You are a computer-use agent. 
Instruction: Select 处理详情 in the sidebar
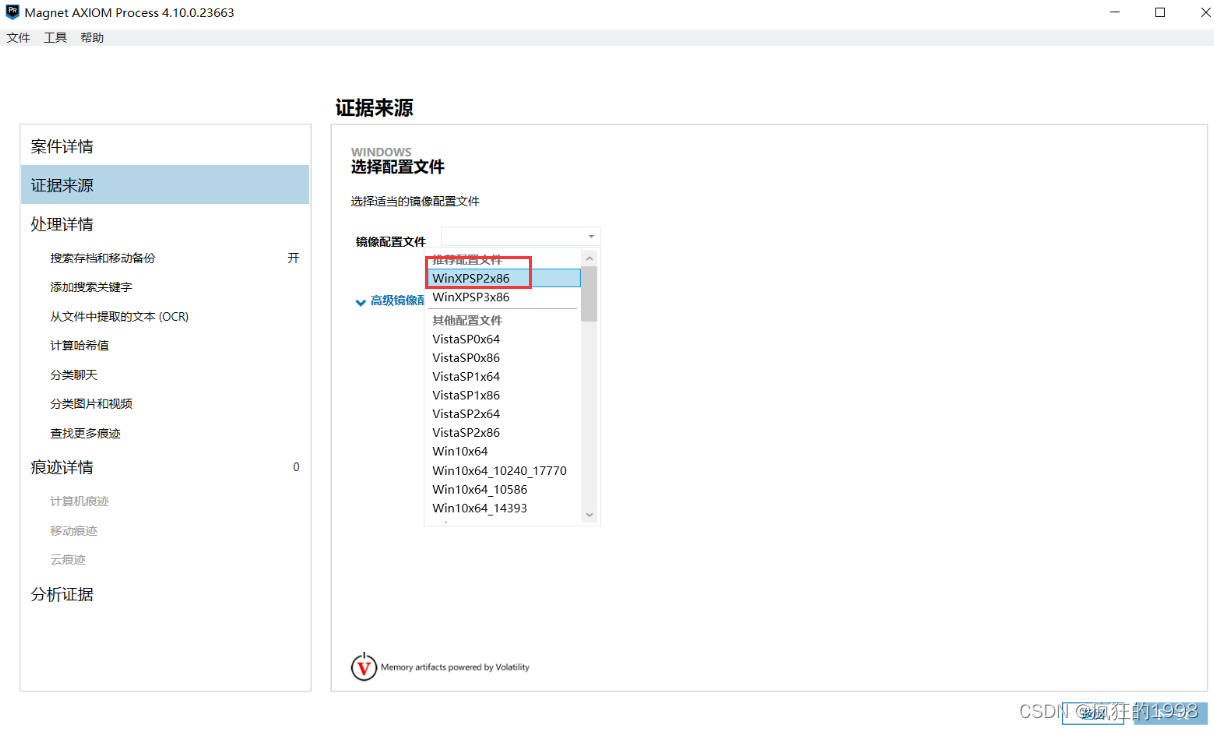(164, 224)
